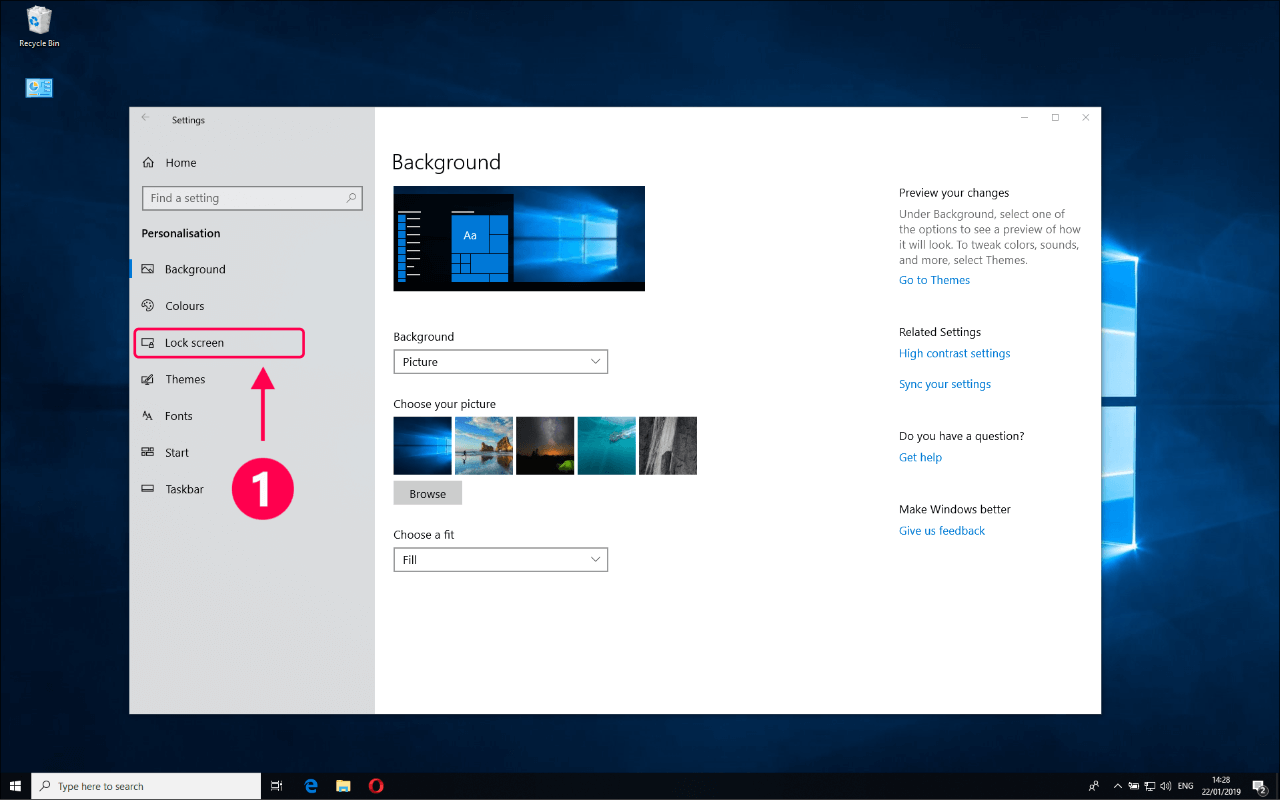Select the beach rocks wallpaper thumbnail
The height and width of the screenshot is (800, 1280).
484,445
